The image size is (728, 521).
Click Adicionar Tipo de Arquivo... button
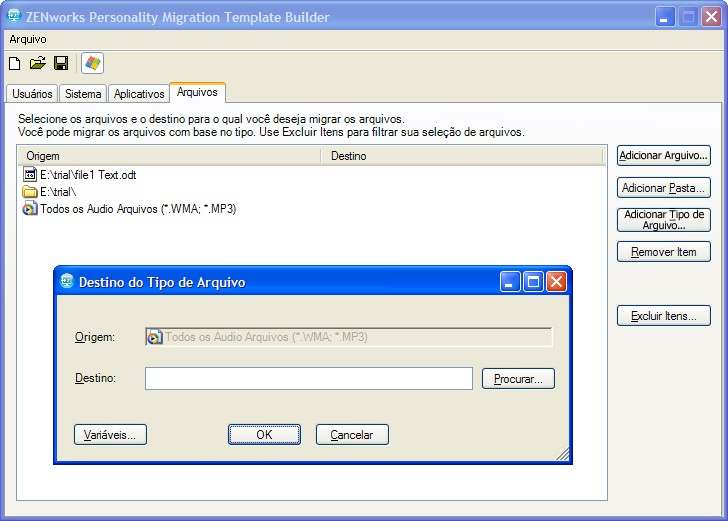point(663,220)
